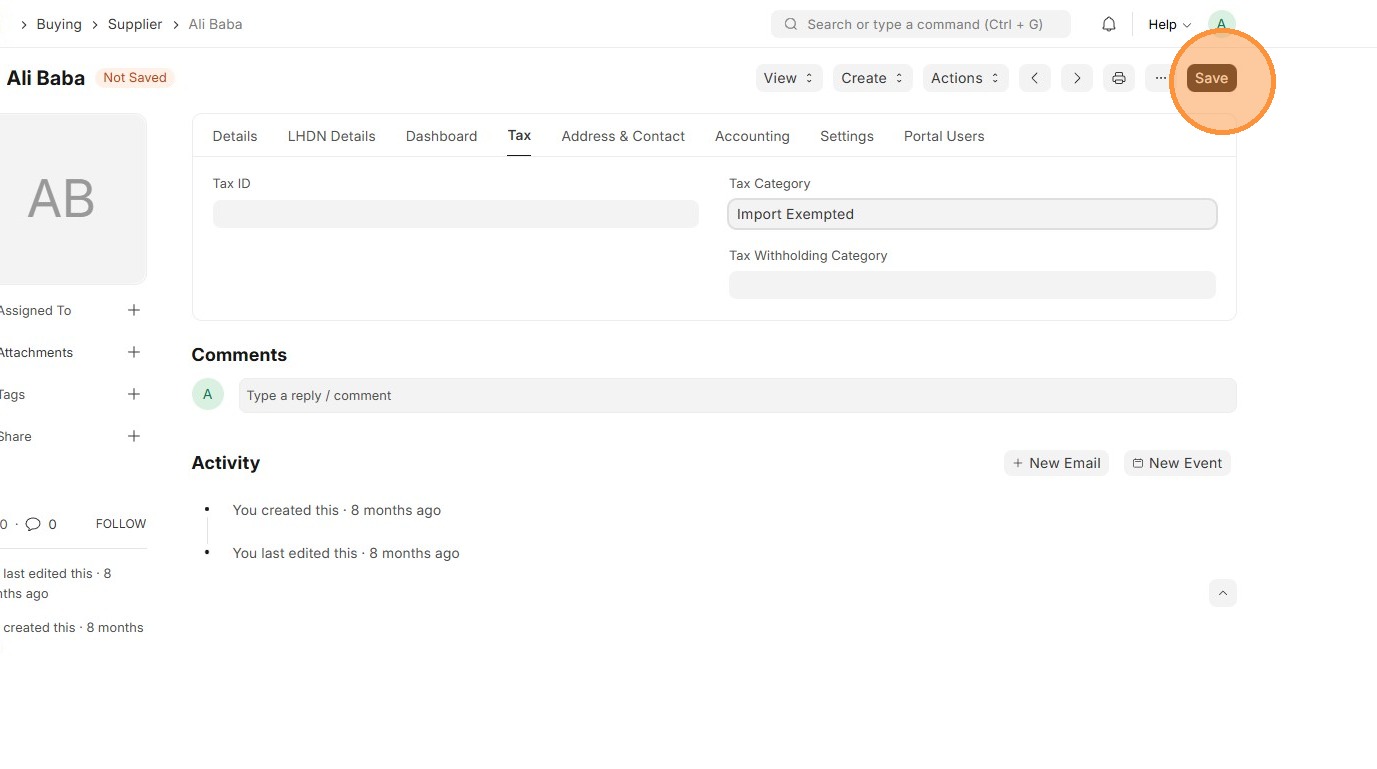Viewport: 1377px width, 769px height.
Task: Share the document with the plus icon
Action: pyautogui.click(x=134, y=436)
